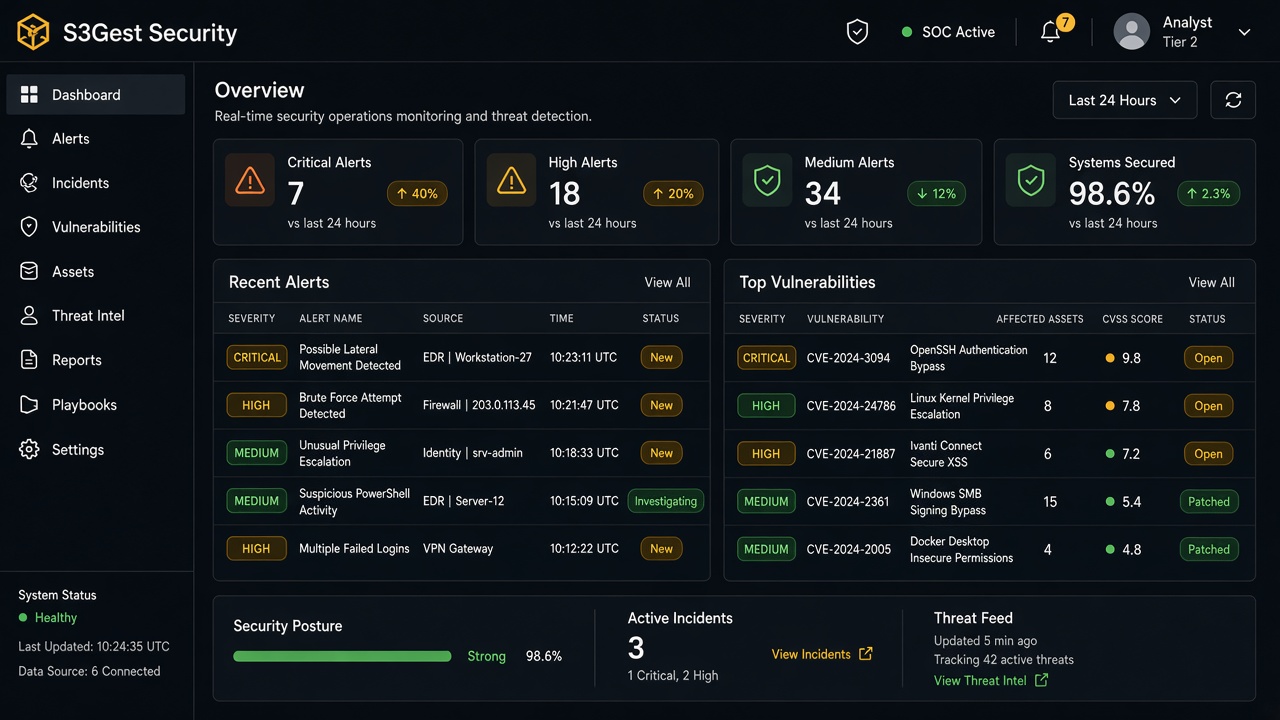
Task: Click the High Alerts warning triangle icon
Action: click(511, 180)
